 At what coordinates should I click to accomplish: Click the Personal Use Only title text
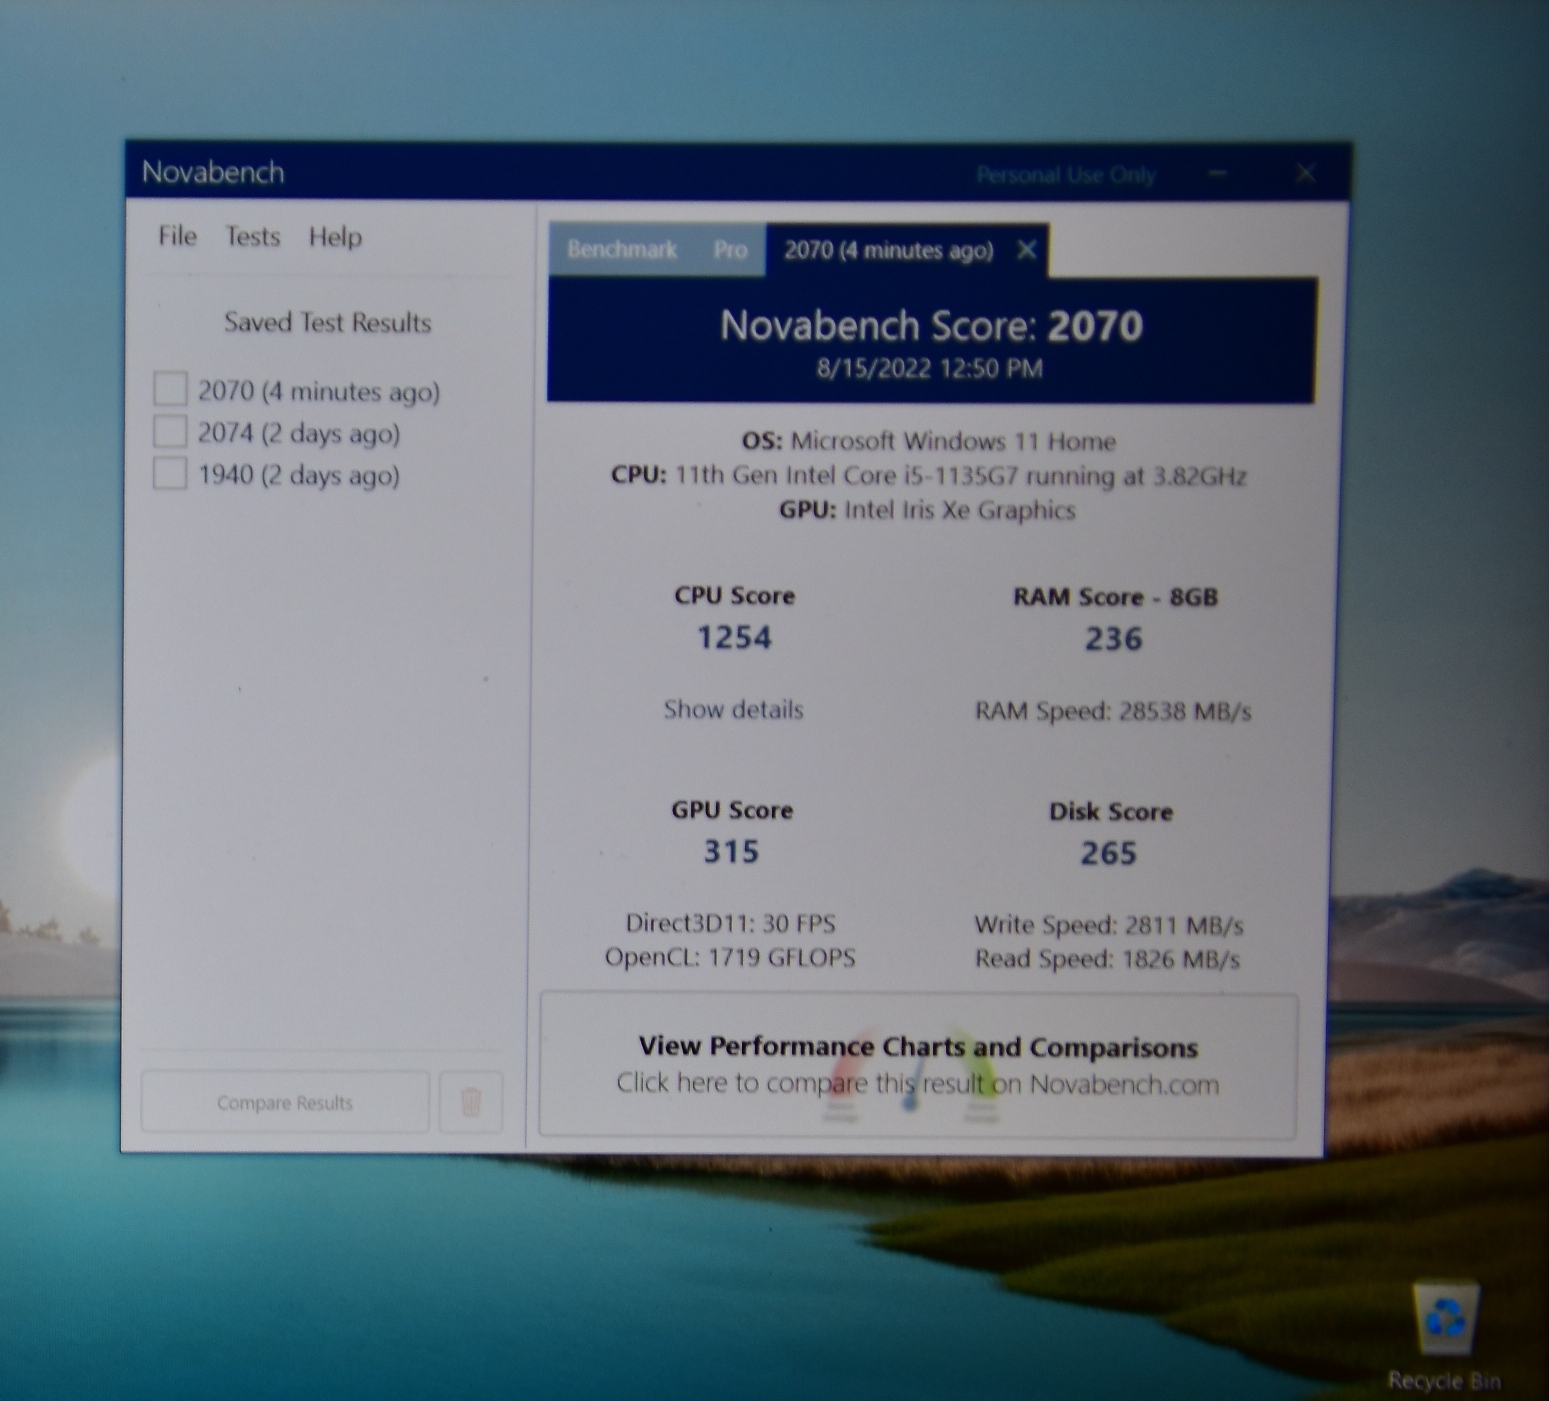point(1066,176)
